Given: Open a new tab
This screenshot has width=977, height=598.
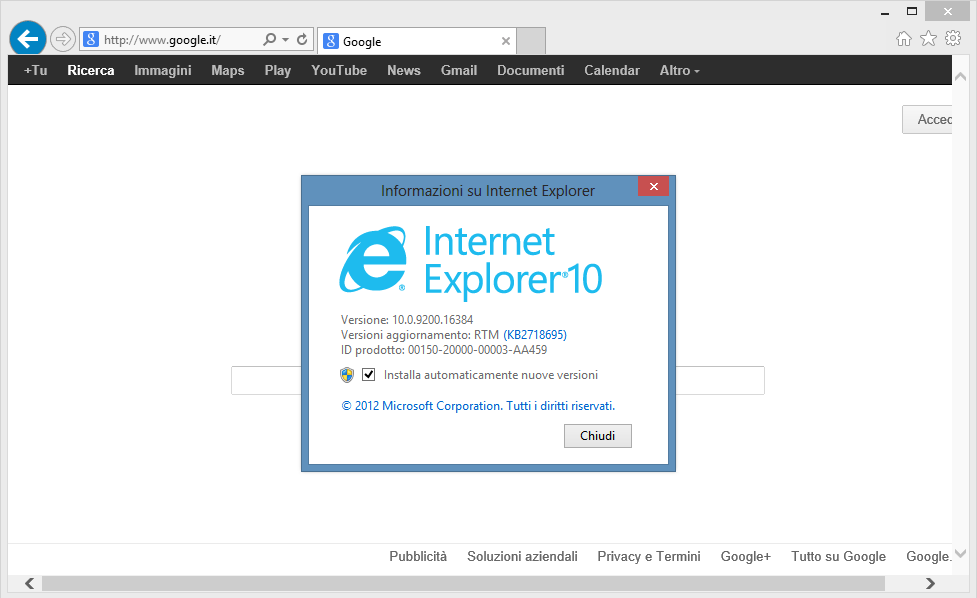Looking at the screenshot, I should (531, 41).
